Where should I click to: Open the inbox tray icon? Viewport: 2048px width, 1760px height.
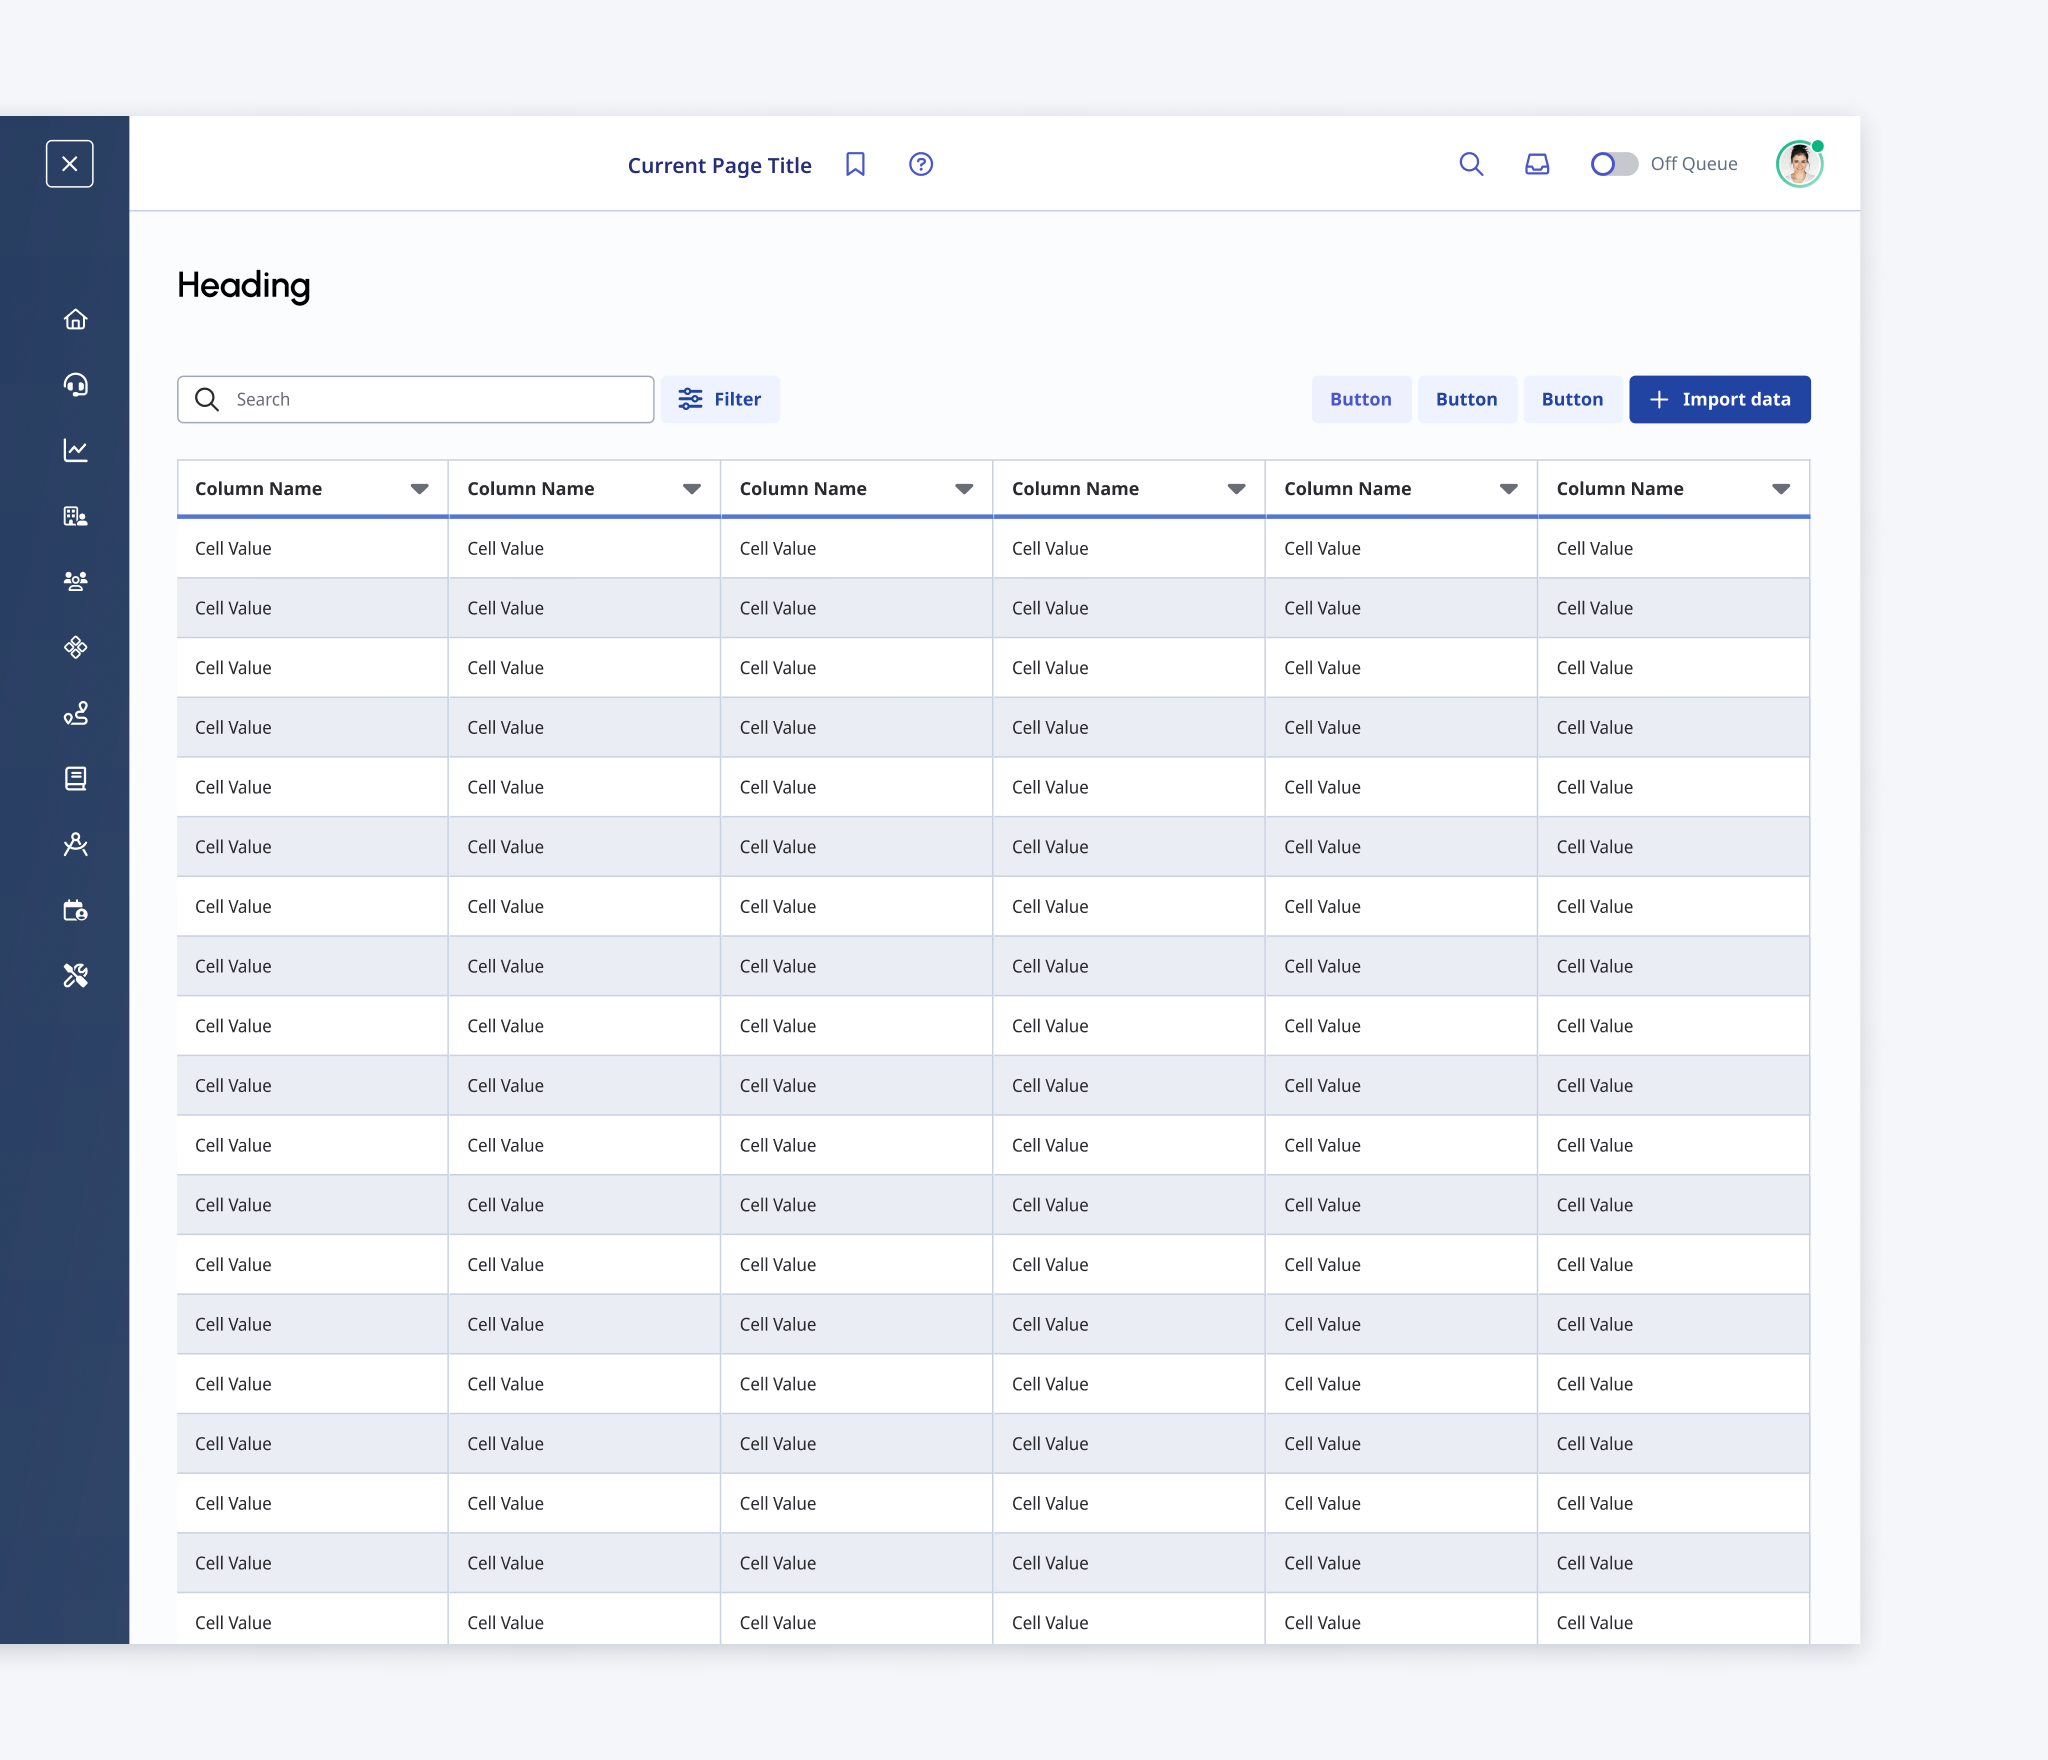(1537, 164)
